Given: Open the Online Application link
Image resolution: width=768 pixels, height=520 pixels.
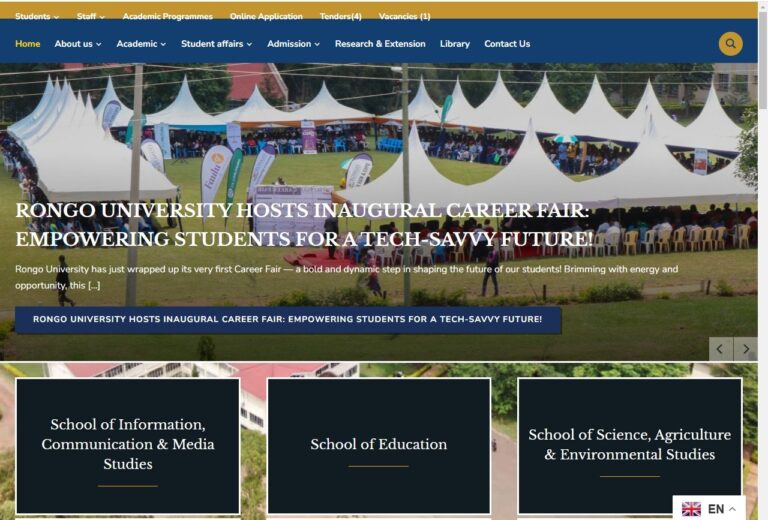Looking at the screenshot, I should tap(266, 16).
